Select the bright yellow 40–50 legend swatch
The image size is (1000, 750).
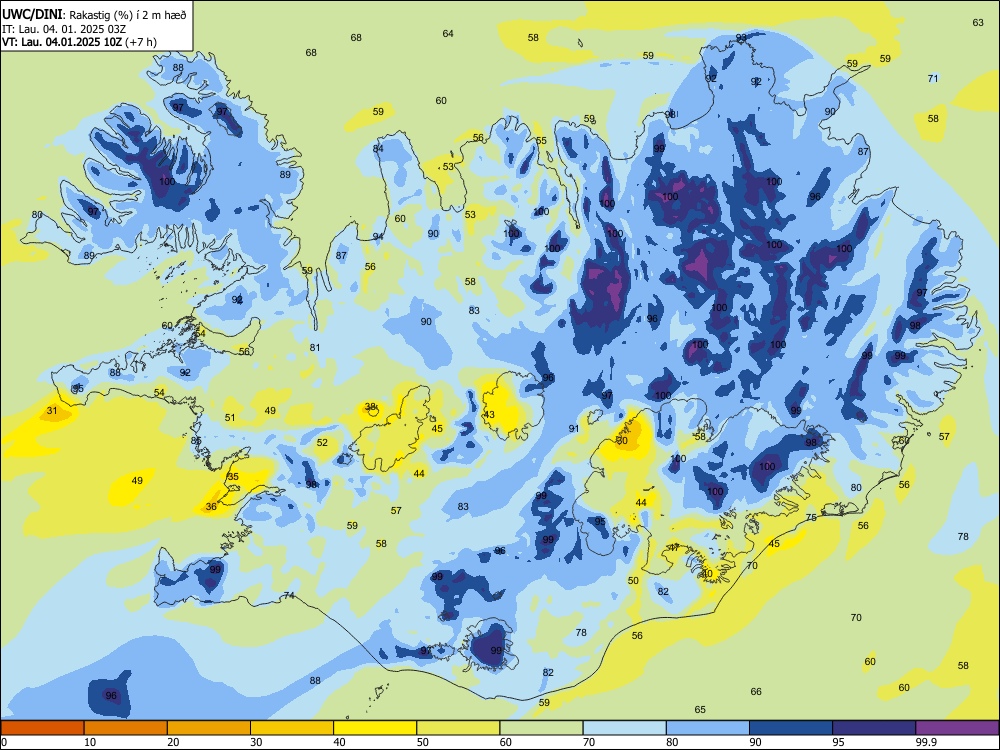coord(375,728)
